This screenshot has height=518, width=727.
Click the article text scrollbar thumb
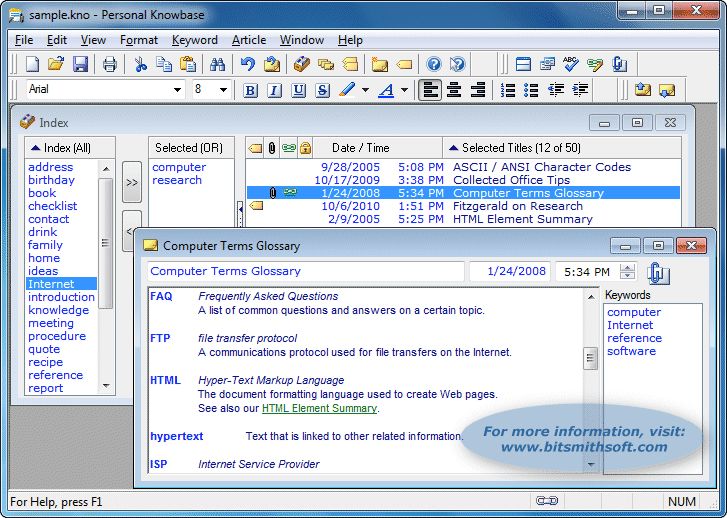pos(590,358)
